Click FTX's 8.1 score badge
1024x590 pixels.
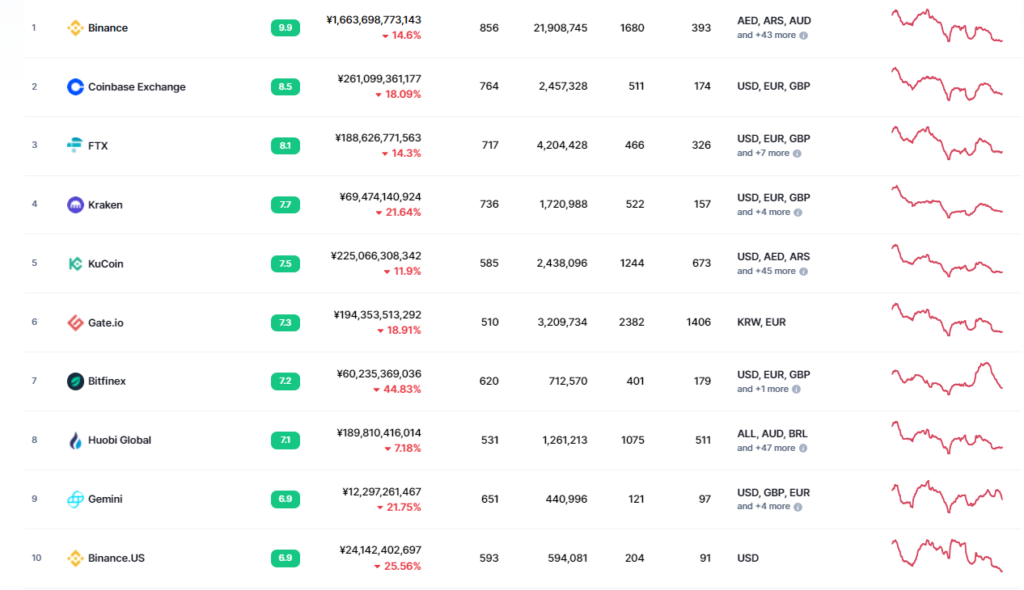pos(285,146)
